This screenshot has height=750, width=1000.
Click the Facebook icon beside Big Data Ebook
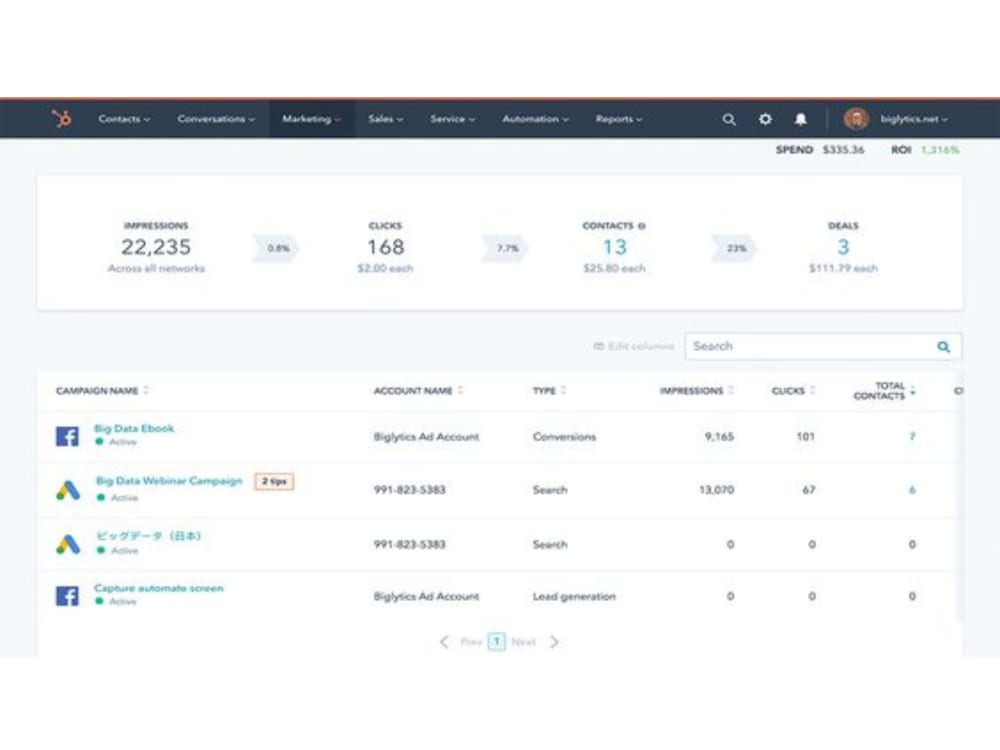66,434
